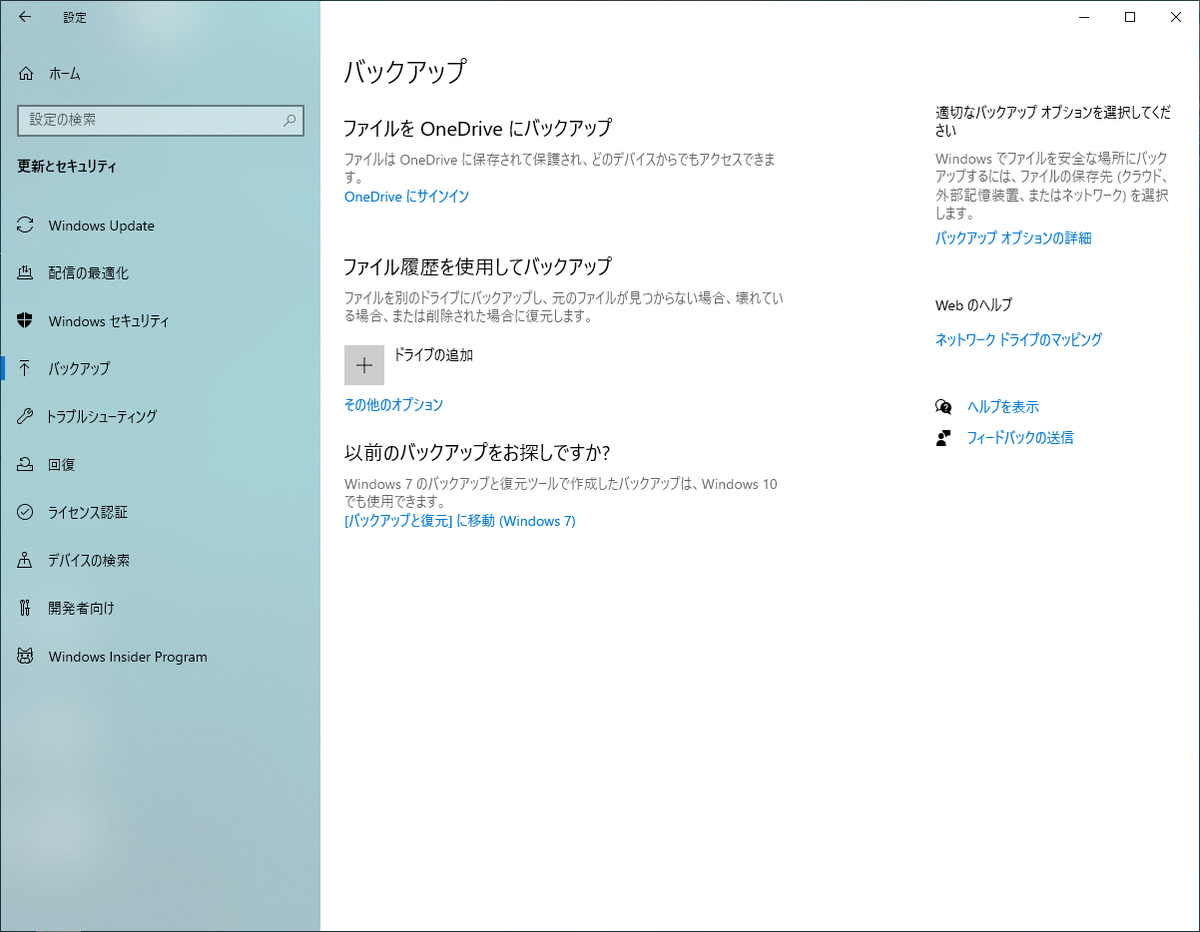Viewport: 1200px width, 932px height.
Task: Open その他のオプション link
Action: 393,404
